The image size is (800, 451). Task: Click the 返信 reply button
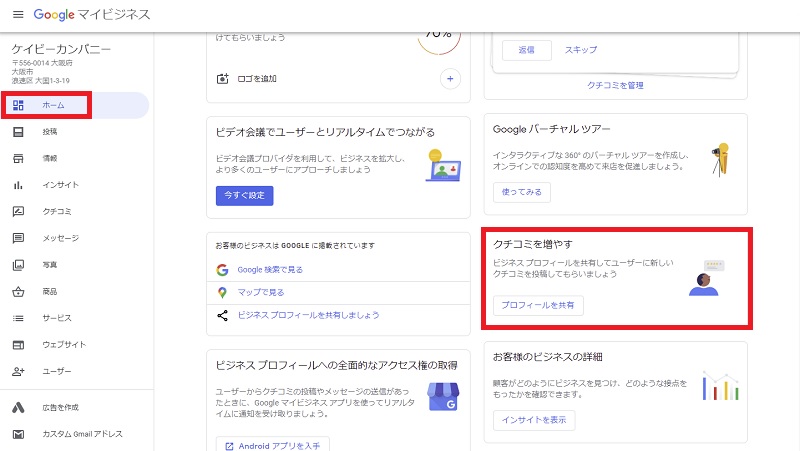(x=527, y=50)
